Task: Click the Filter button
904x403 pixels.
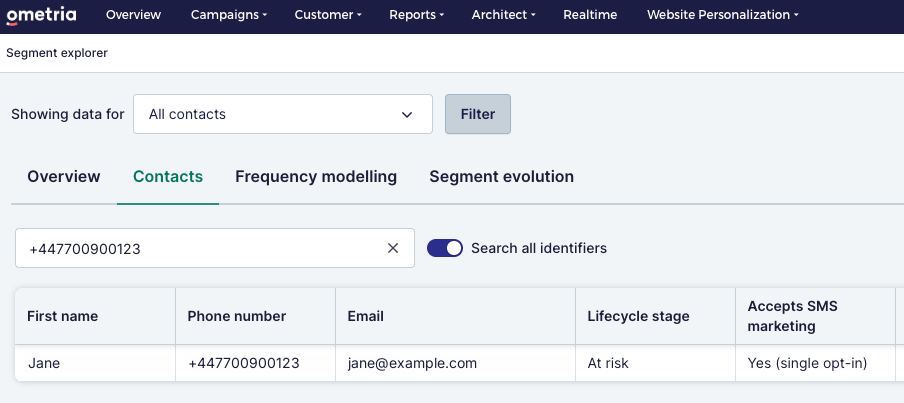Action: tap(478, 114)
